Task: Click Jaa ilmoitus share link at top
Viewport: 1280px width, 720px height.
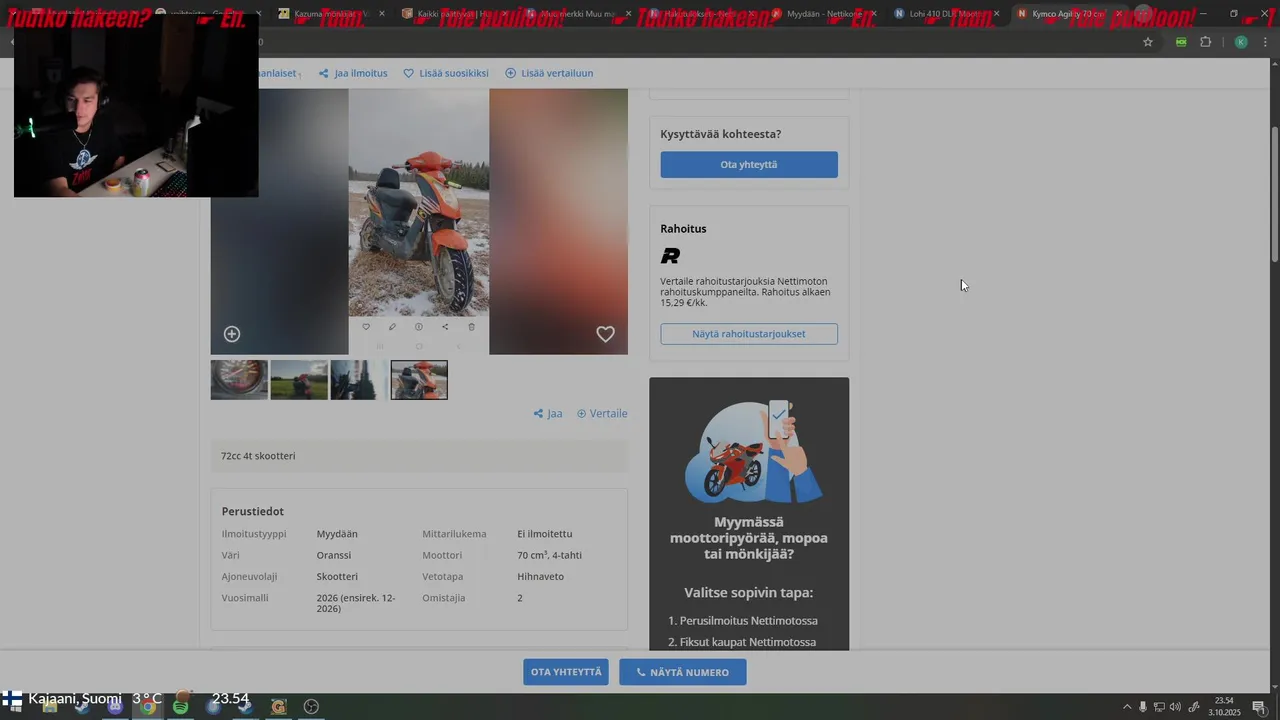Action: (x=353, y=73)
